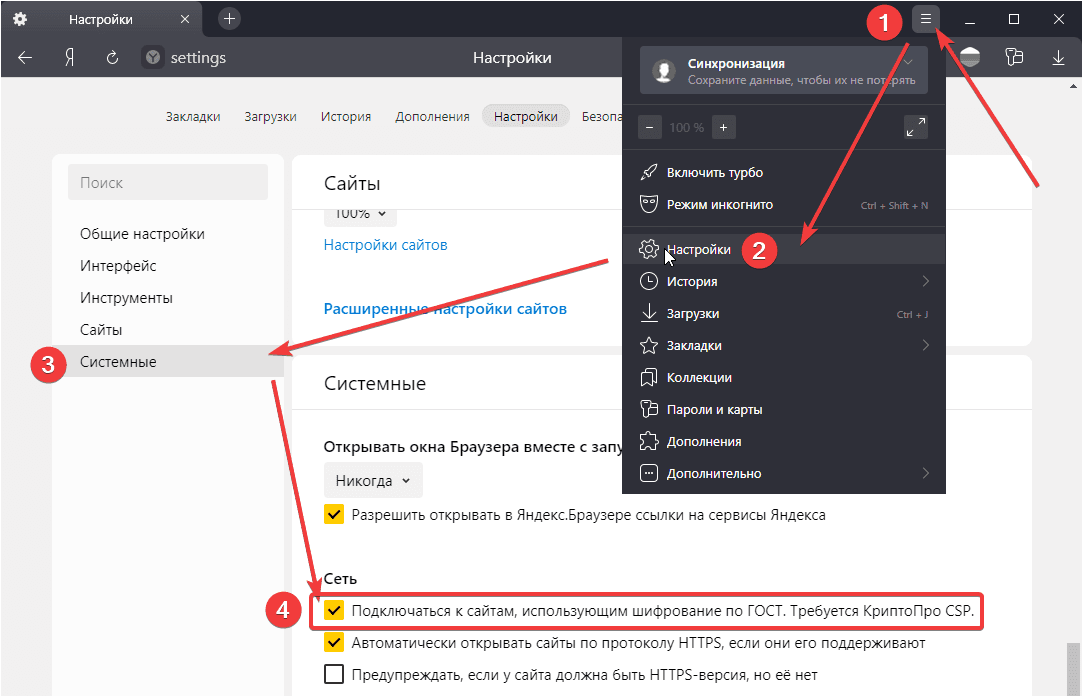
Task: Switch to the 'Закладки' tab
Action: 193,116
